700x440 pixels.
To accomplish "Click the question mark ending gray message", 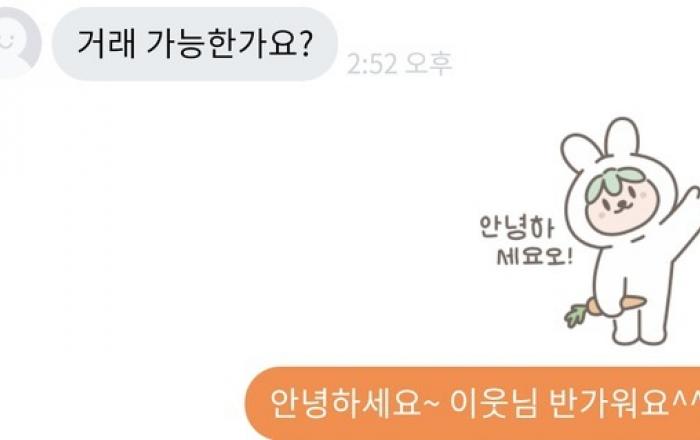I will (x=306, y=44).
